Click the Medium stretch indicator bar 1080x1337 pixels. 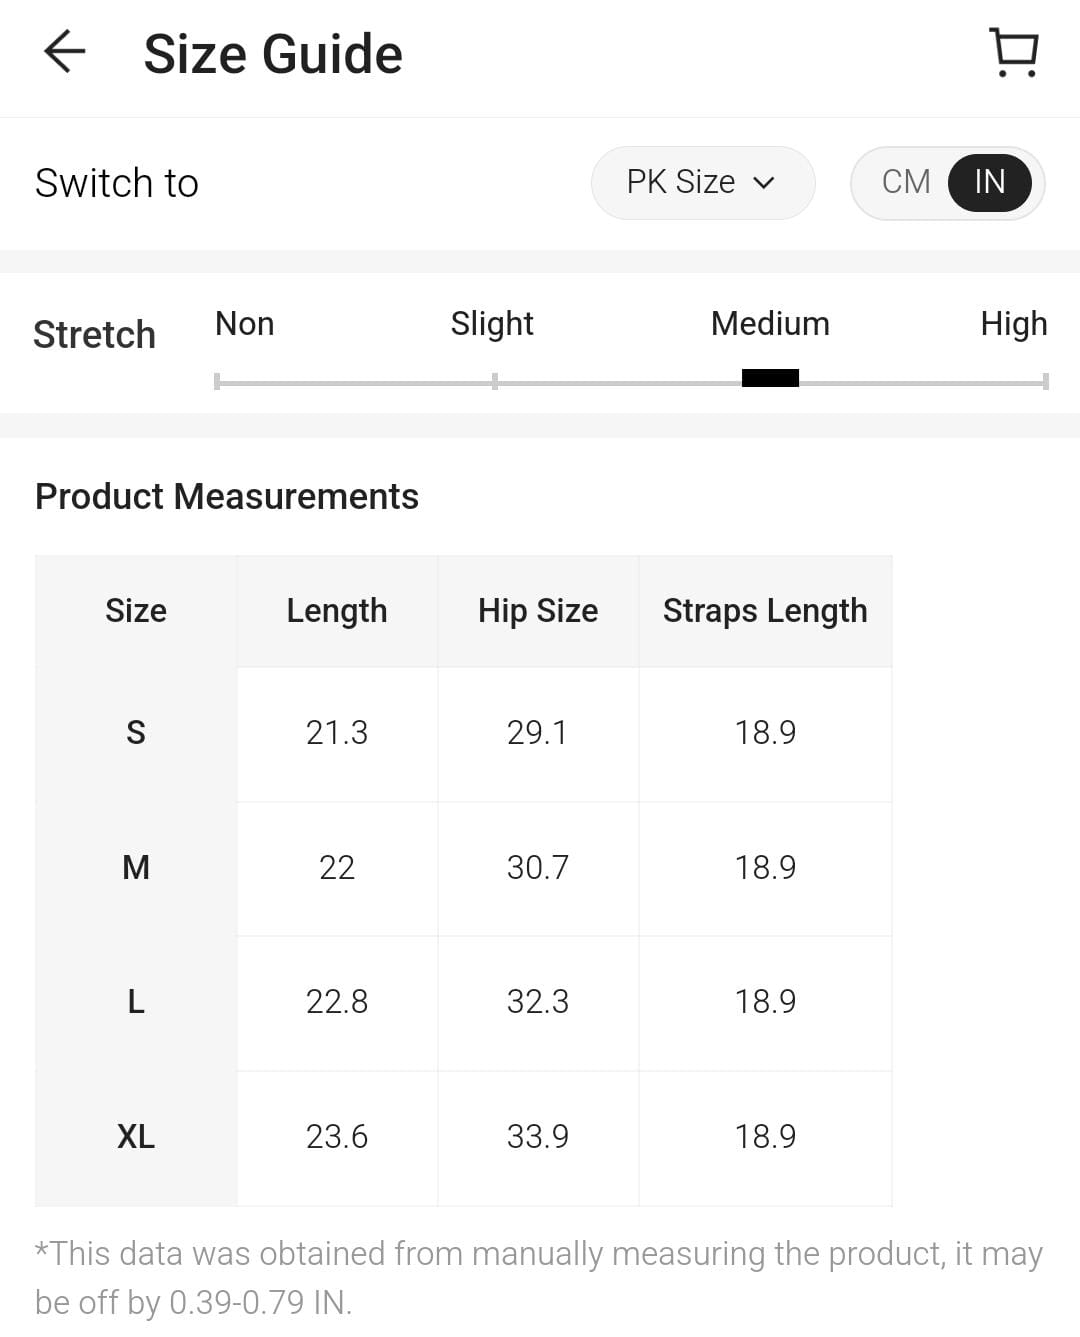(770, 378)
